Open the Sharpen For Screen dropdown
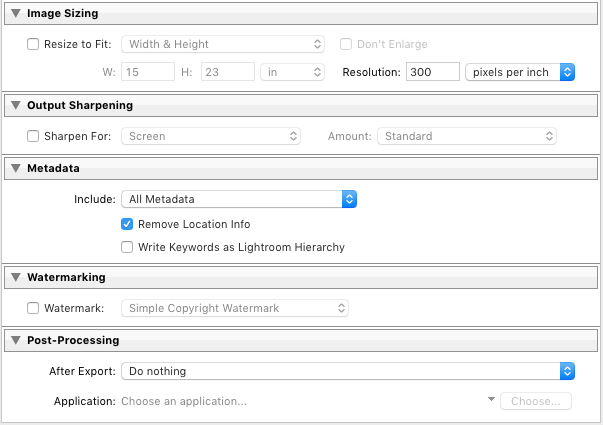The width and height of the screenshot is (603, 425). click(211, 136)
